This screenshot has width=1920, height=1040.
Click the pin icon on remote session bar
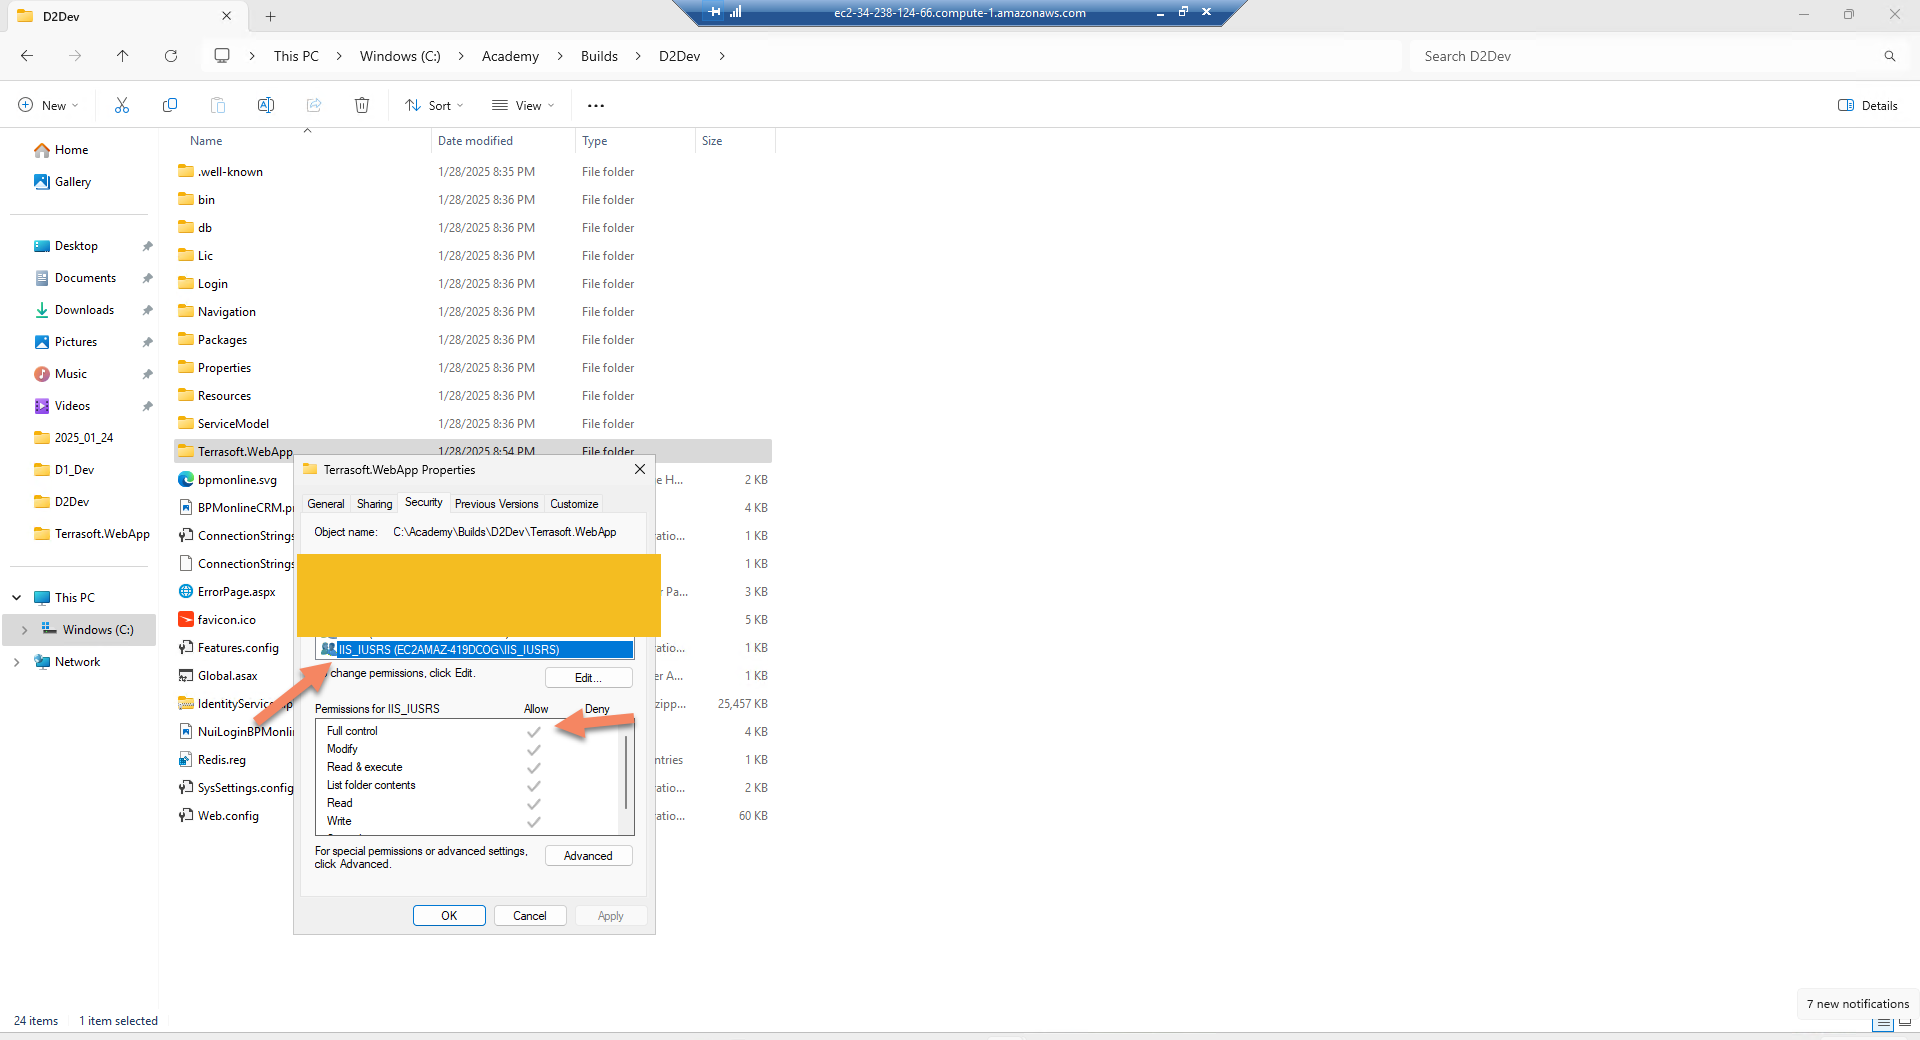(714, 12)
